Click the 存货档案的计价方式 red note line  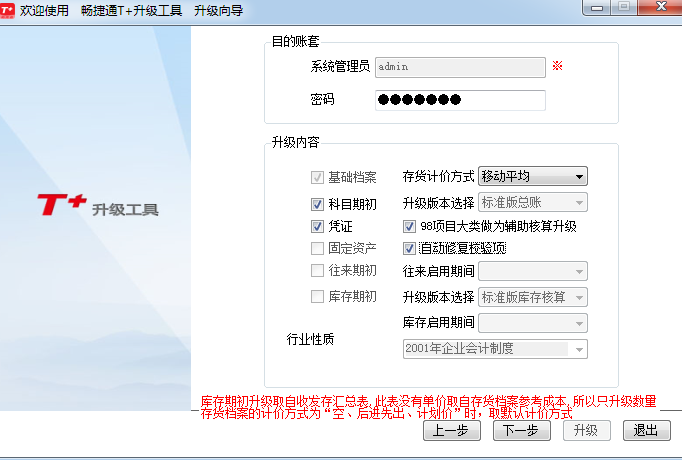tap(386, 413)
